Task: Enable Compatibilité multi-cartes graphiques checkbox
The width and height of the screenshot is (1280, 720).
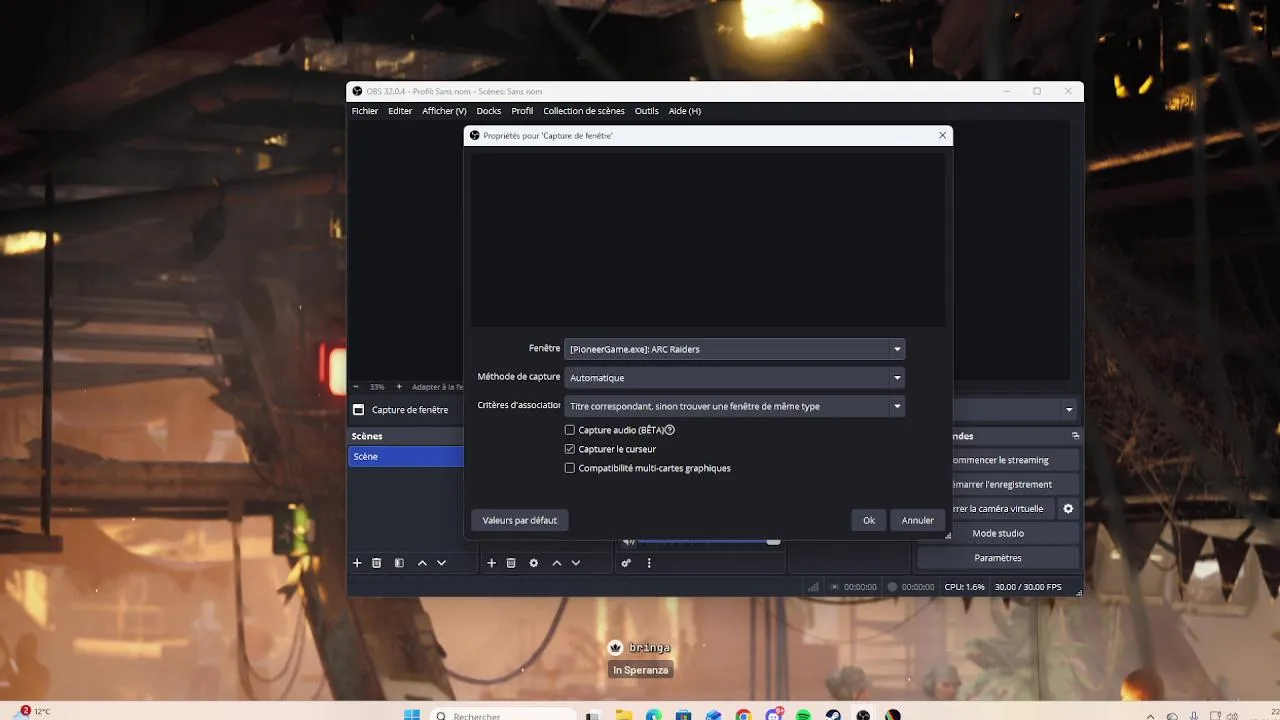Action: point(570,468)
